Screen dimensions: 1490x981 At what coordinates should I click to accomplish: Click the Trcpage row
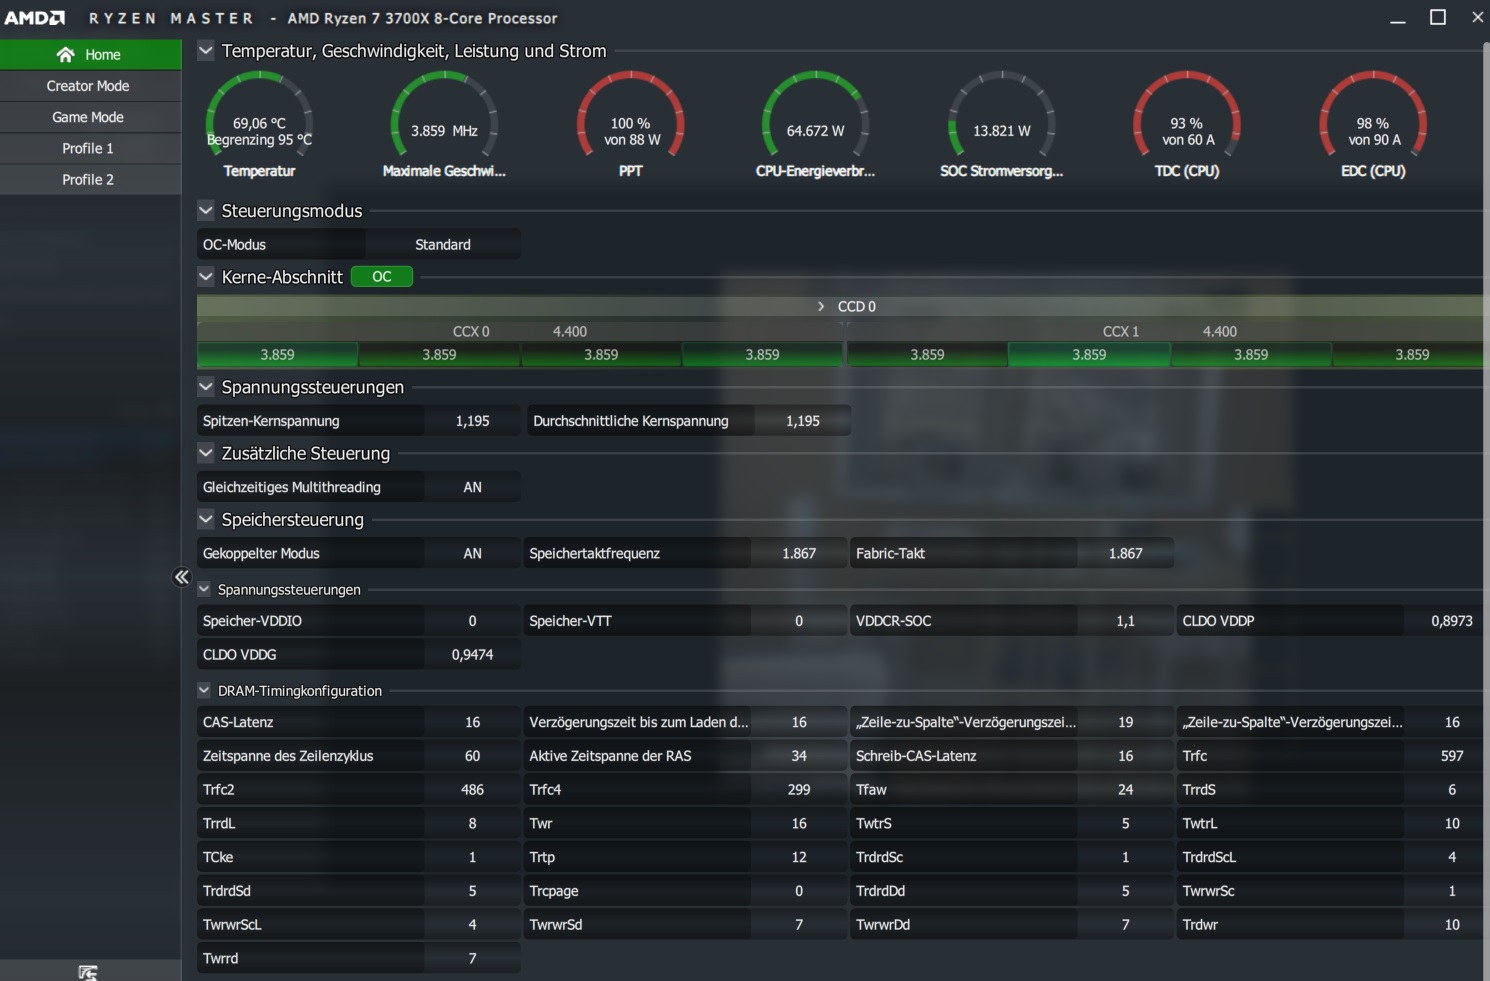point(685,891)
